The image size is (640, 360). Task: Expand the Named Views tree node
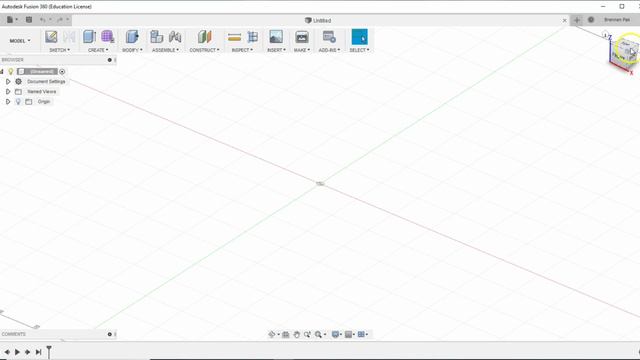click(8, 91)
